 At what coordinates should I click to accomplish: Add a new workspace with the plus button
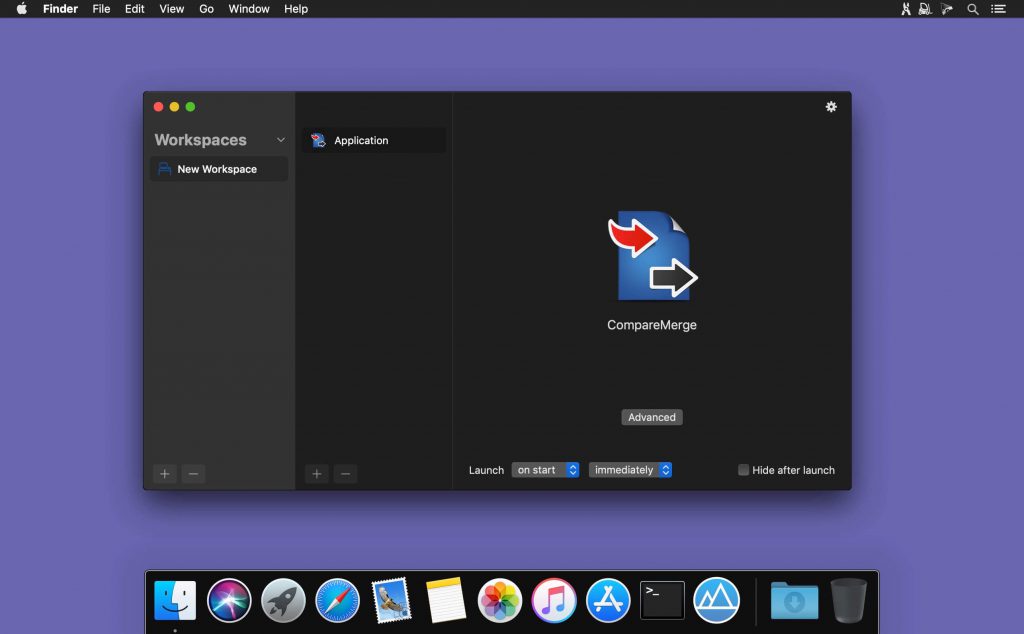point(164,473)
